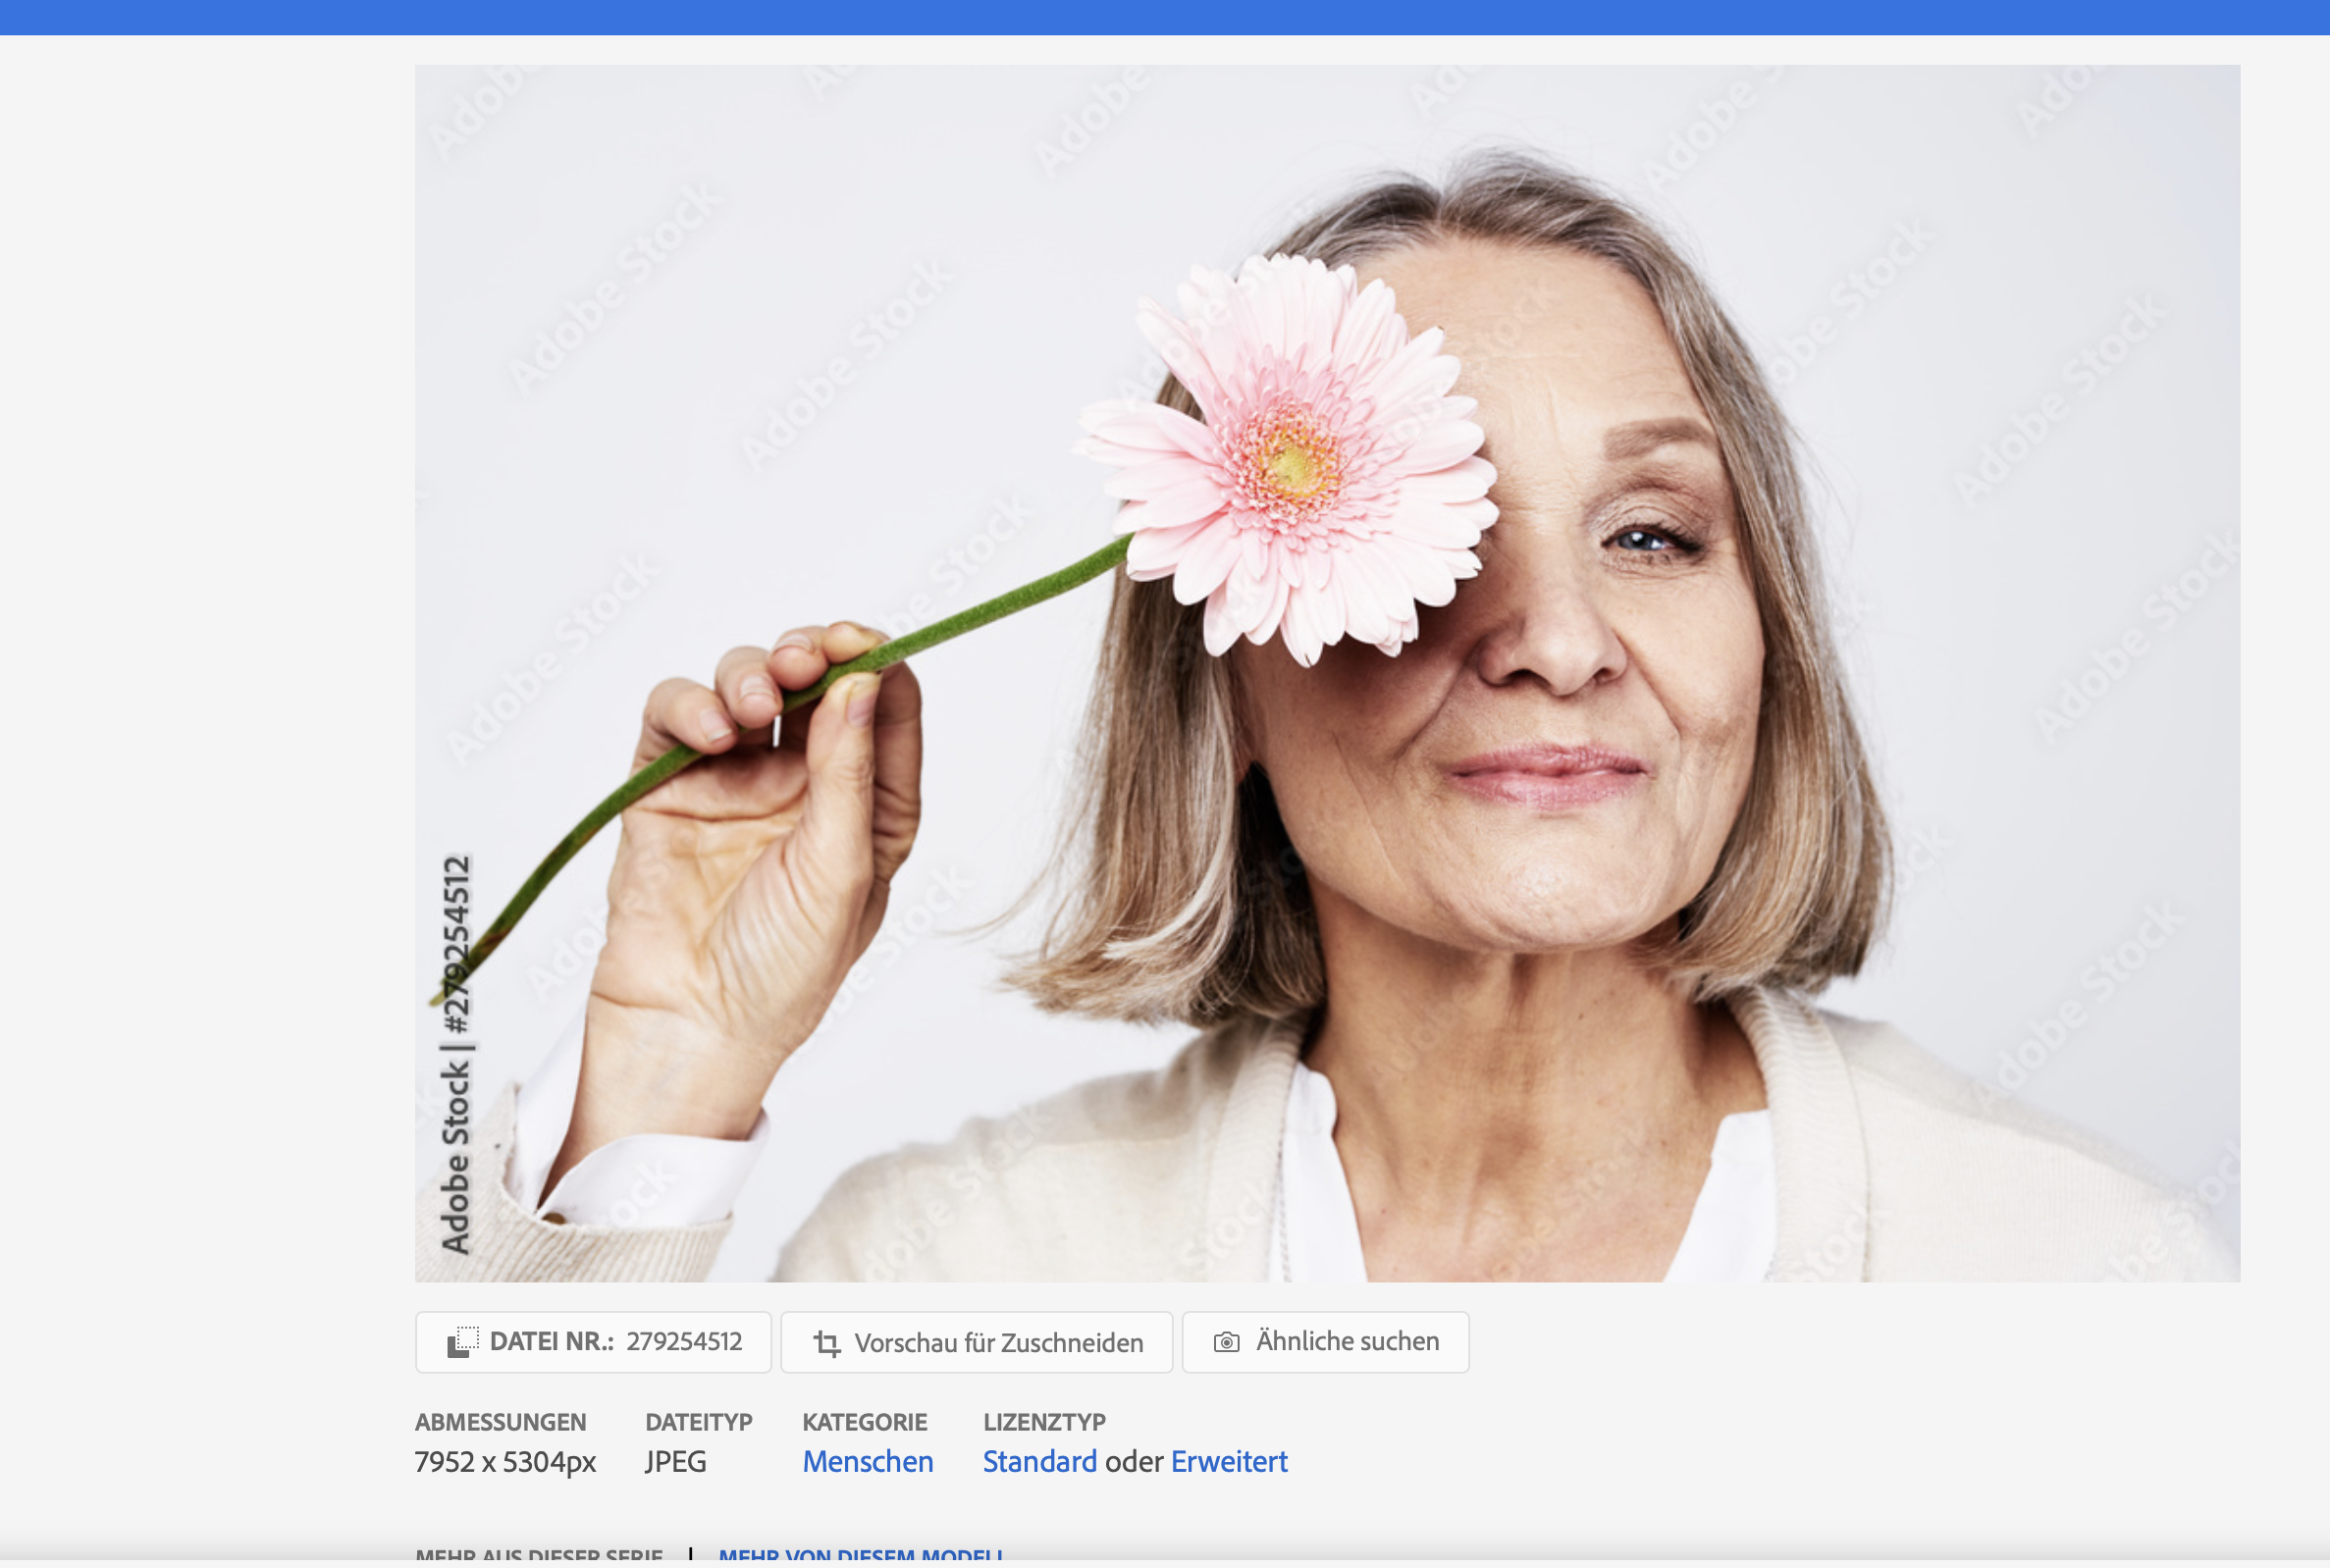Click the copy icon beside DATEI NR.
This screenshot has height=1568, width=2330.
[462, 1342]
